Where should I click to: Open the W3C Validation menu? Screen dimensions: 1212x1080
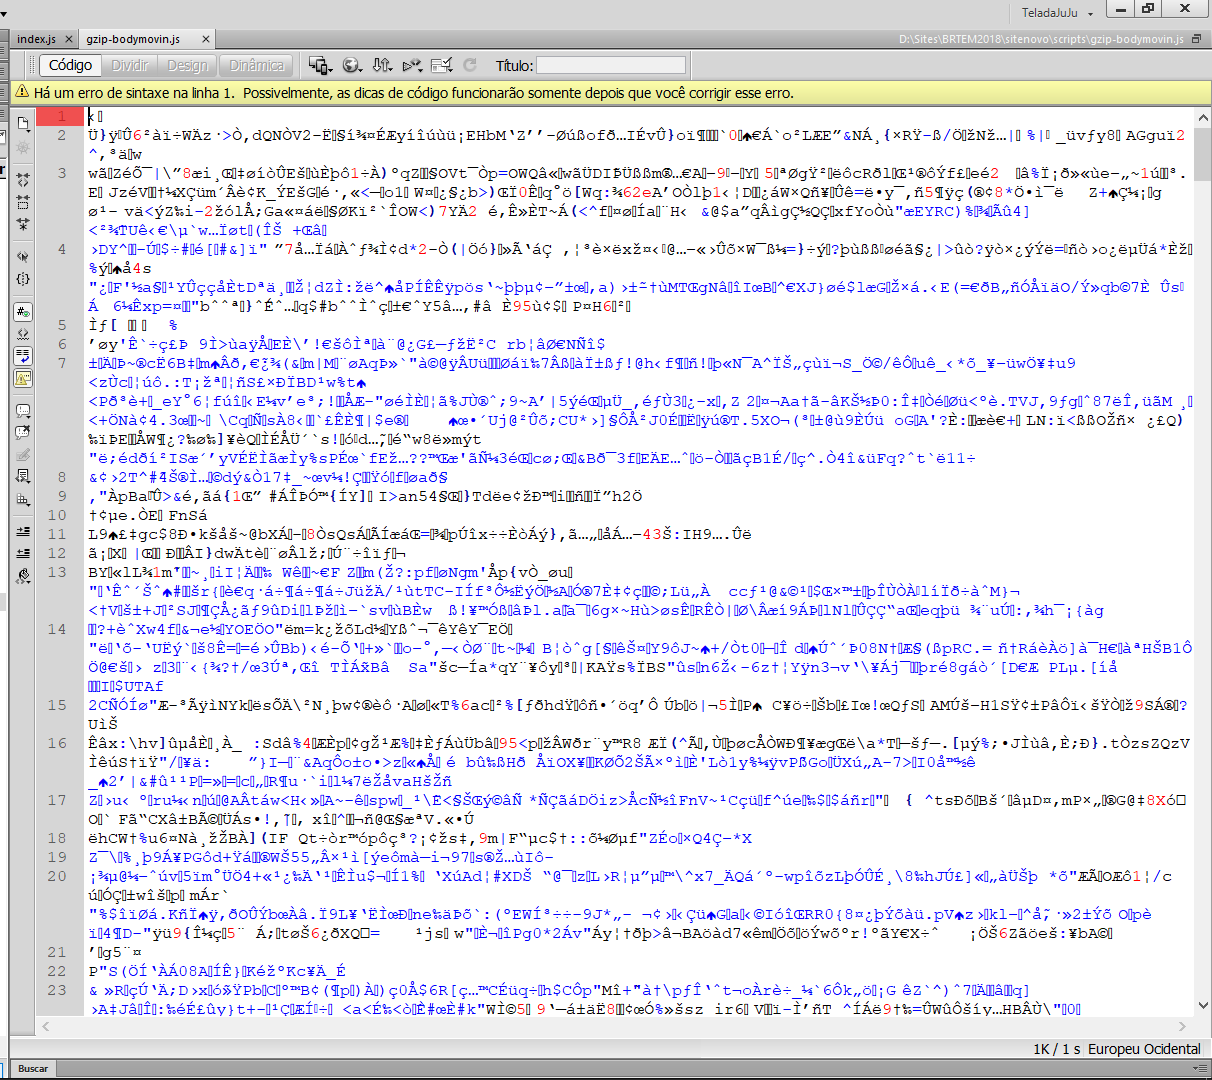412,65
